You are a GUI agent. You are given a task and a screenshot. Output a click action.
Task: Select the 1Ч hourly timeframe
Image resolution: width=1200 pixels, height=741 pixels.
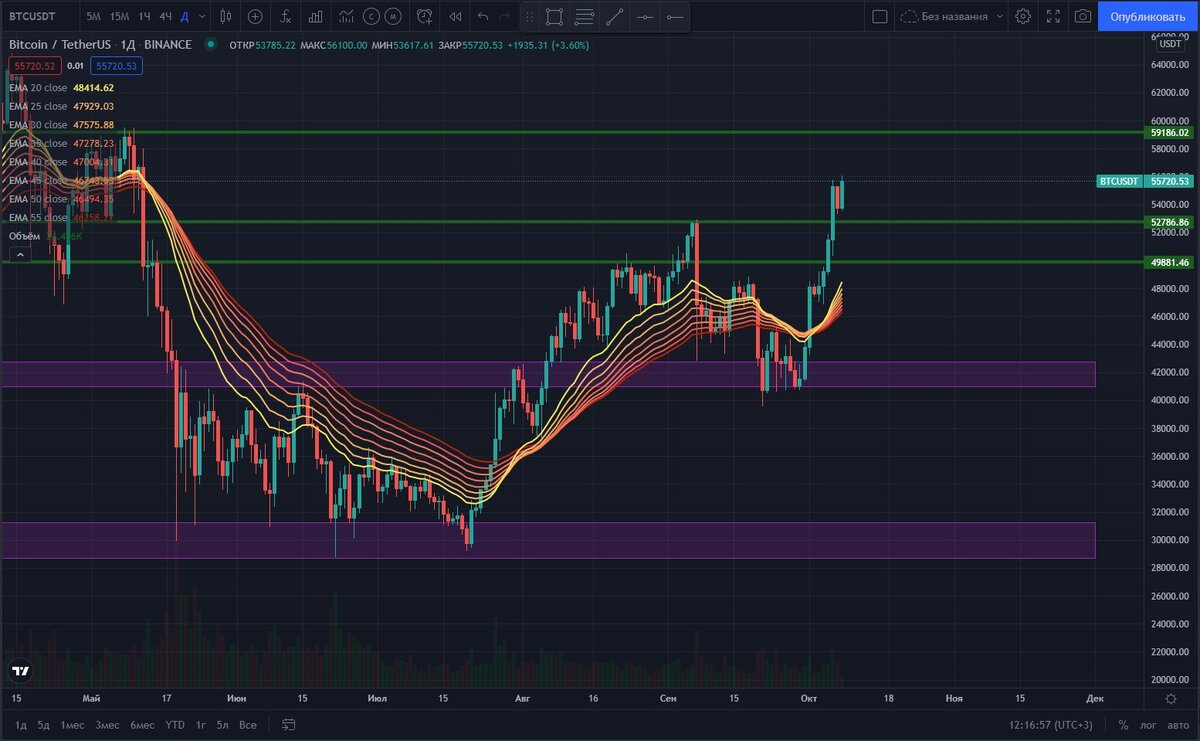tap(145, 16)
